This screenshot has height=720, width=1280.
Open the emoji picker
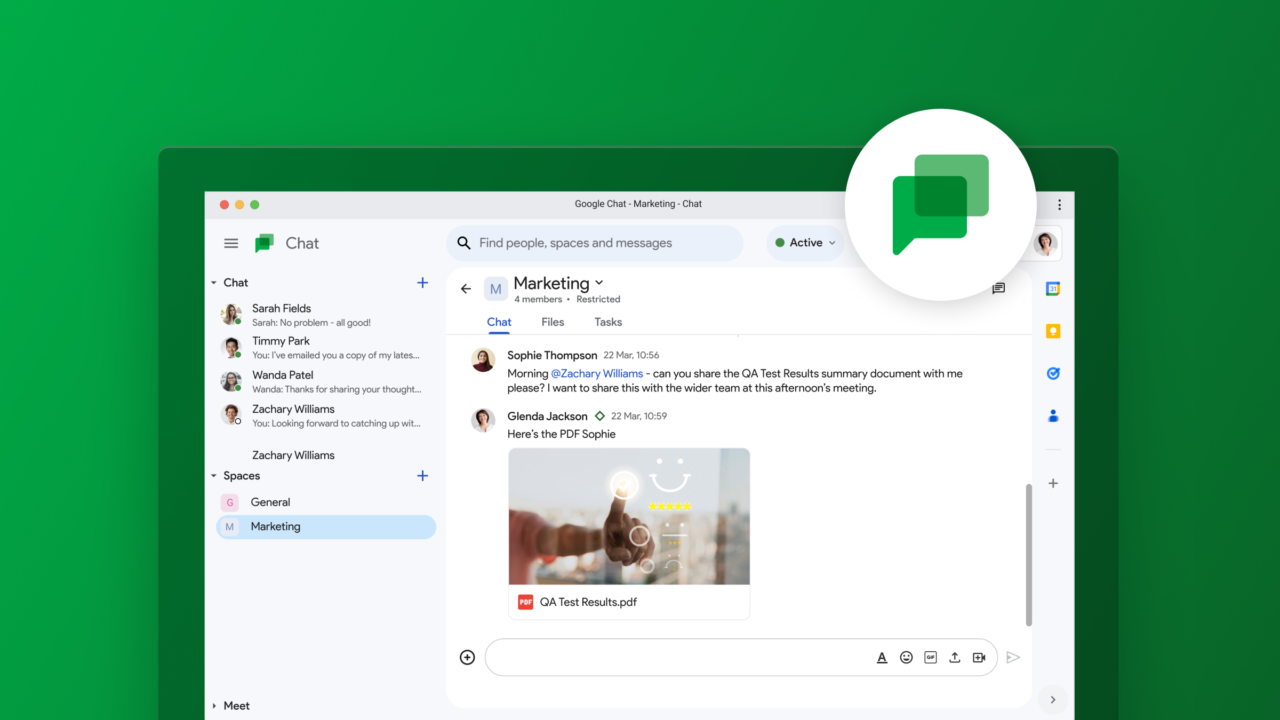pos(906,657)
